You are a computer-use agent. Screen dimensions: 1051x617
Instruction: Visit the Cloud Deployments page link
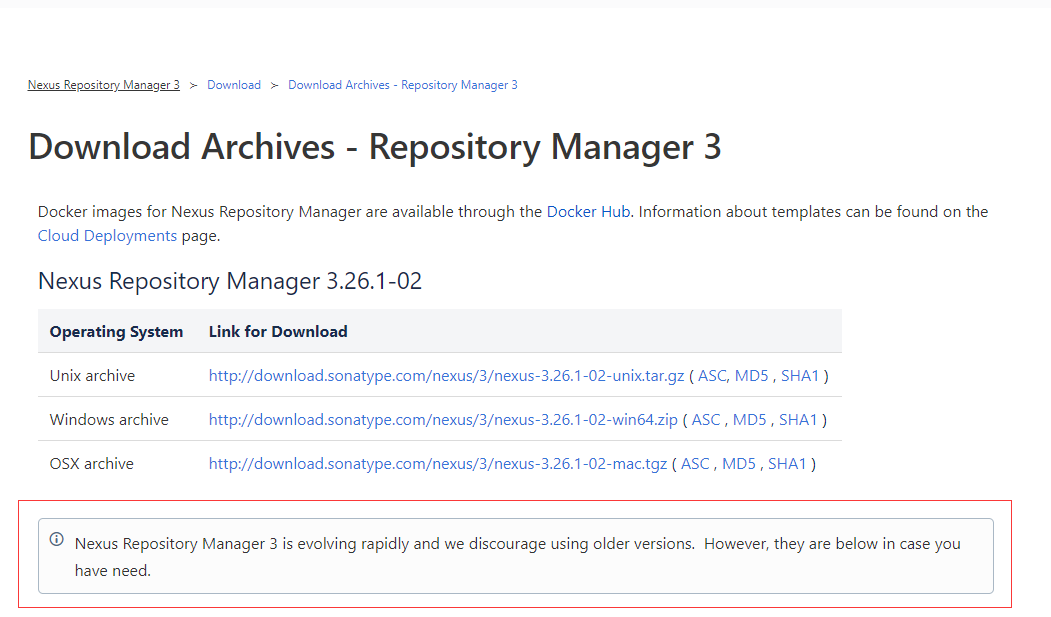pos(107,236)
